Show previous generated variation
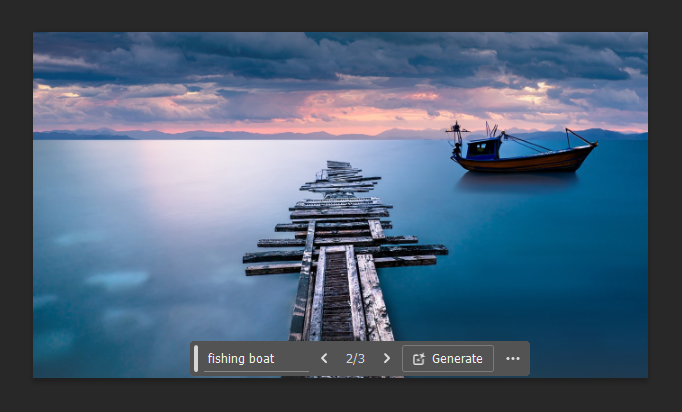Screen dimensions: 682x412 (x=324, y=358)
